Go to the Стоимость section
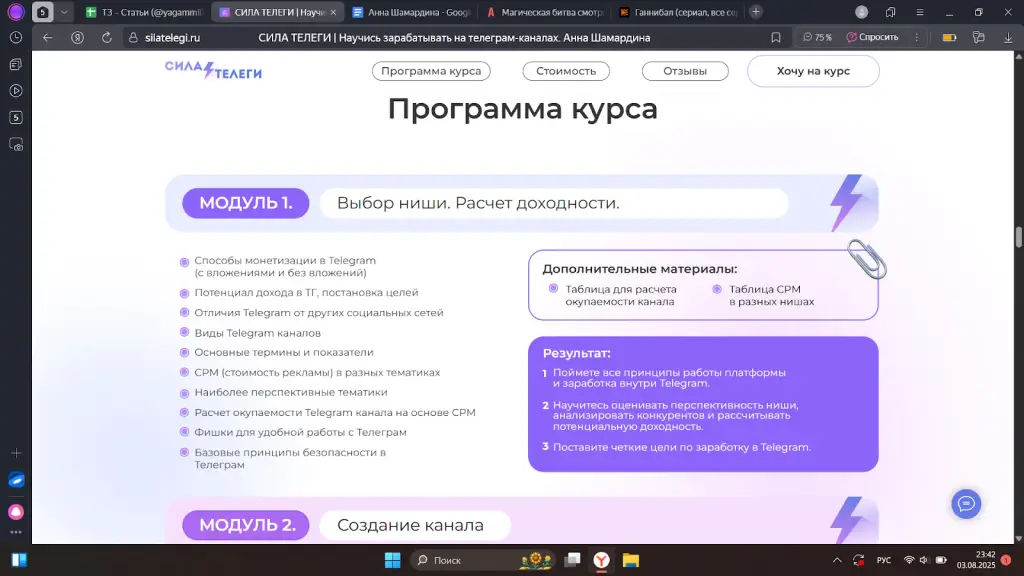The width and height of the screenshot is (1024, 576). click(566, 71)
